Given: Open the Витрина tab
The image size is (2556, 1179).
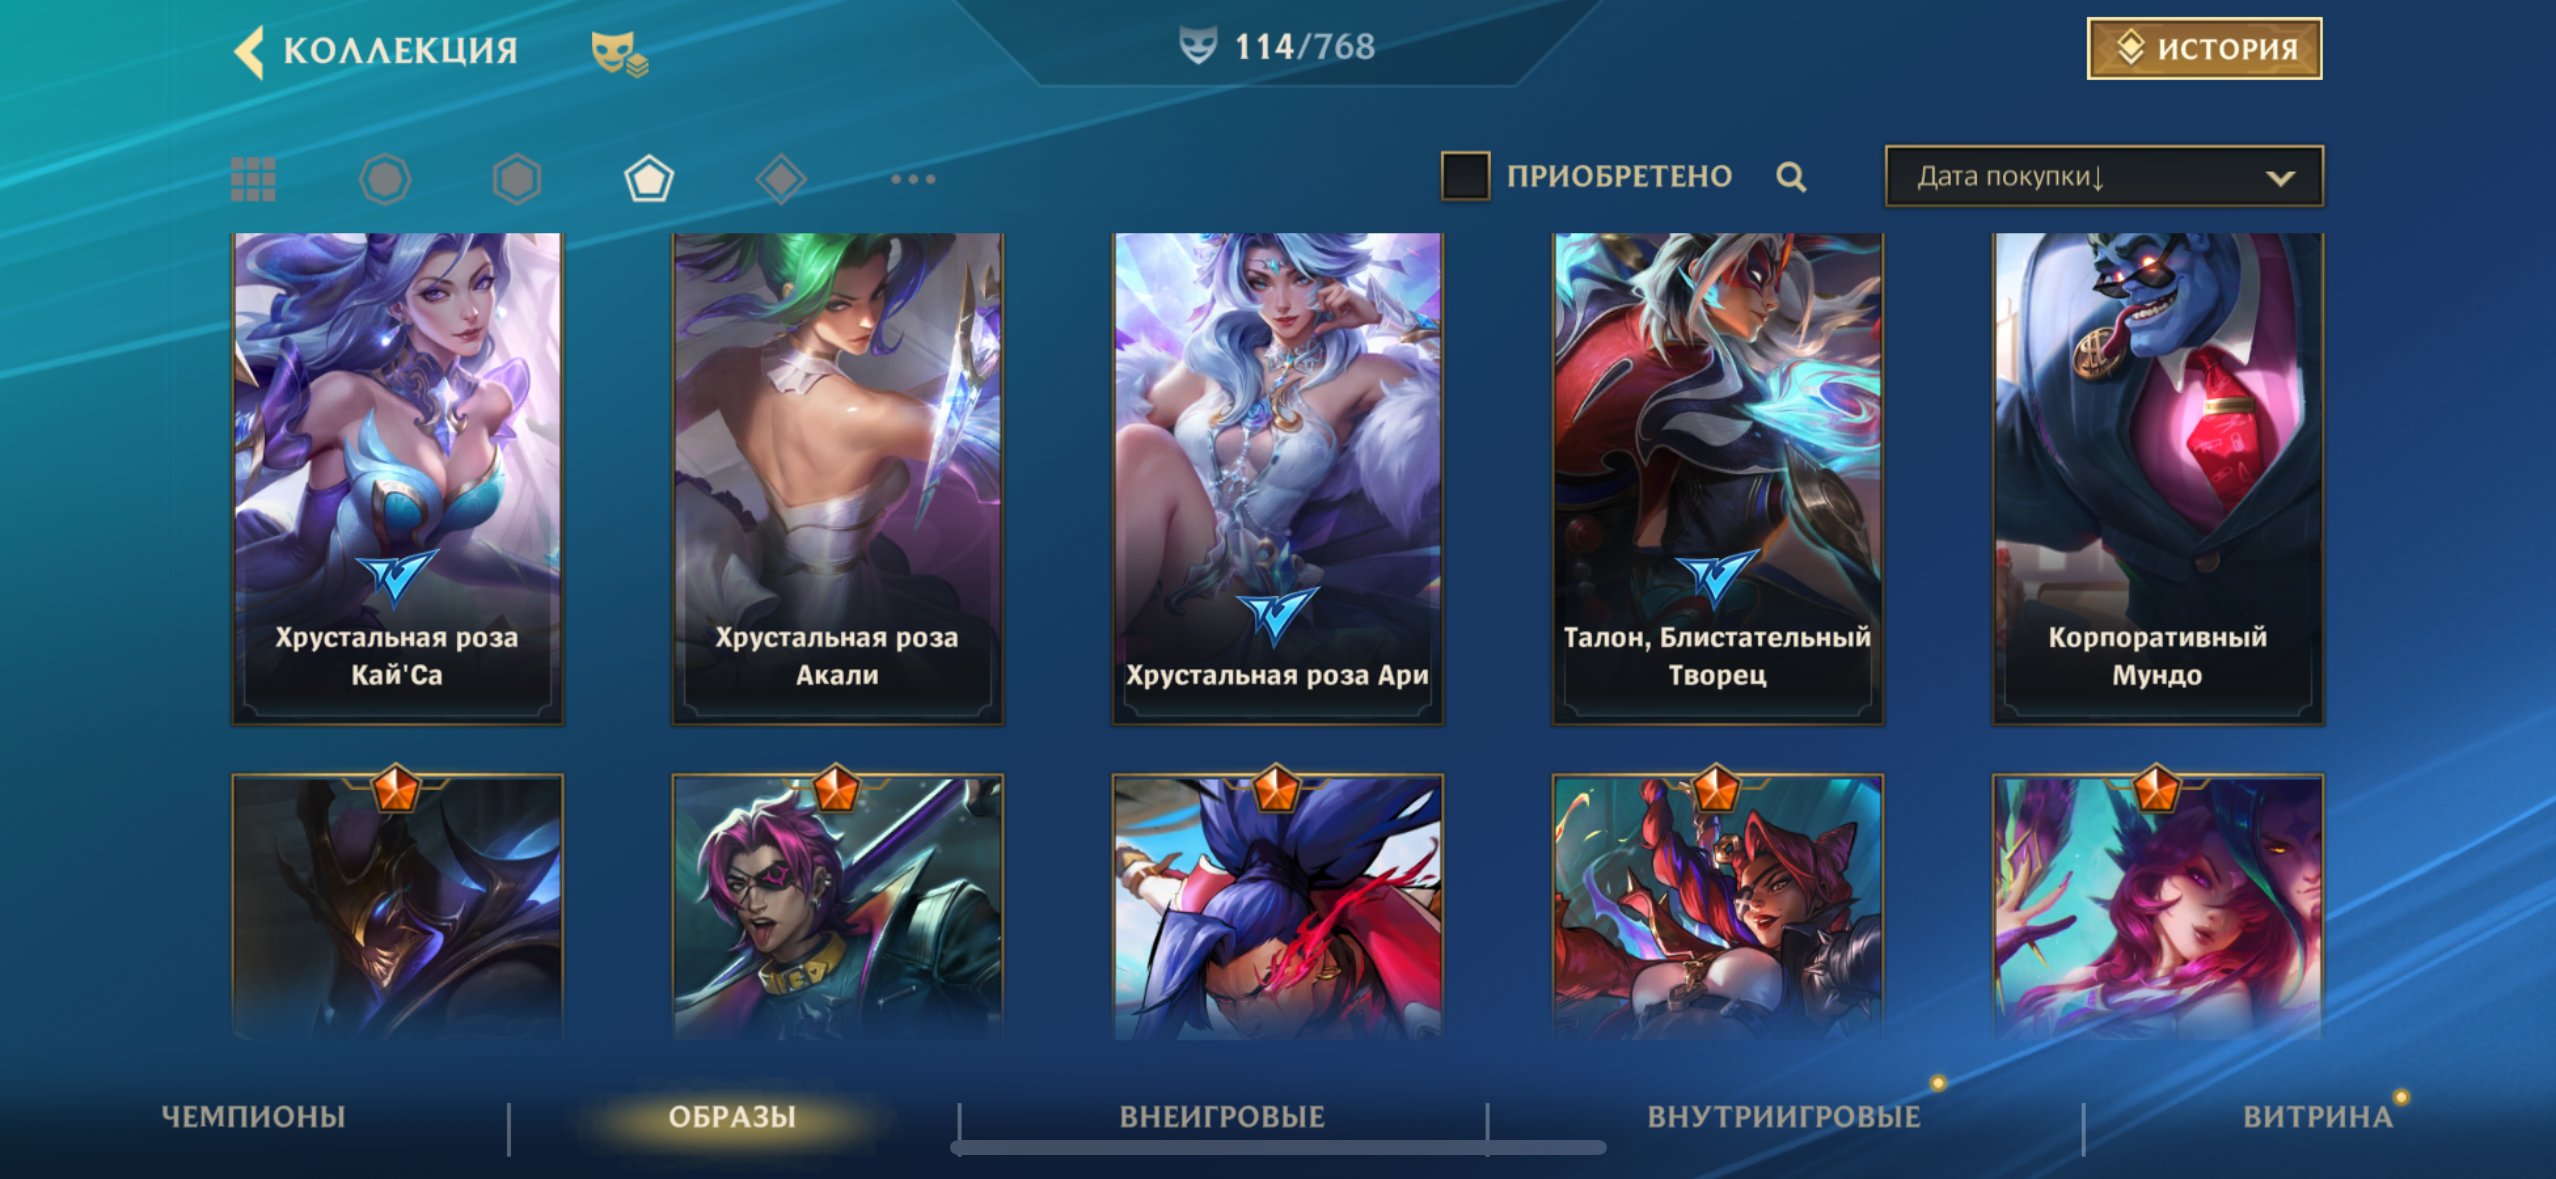Looking at the screenshot, I should (x=2318, y=1116).
